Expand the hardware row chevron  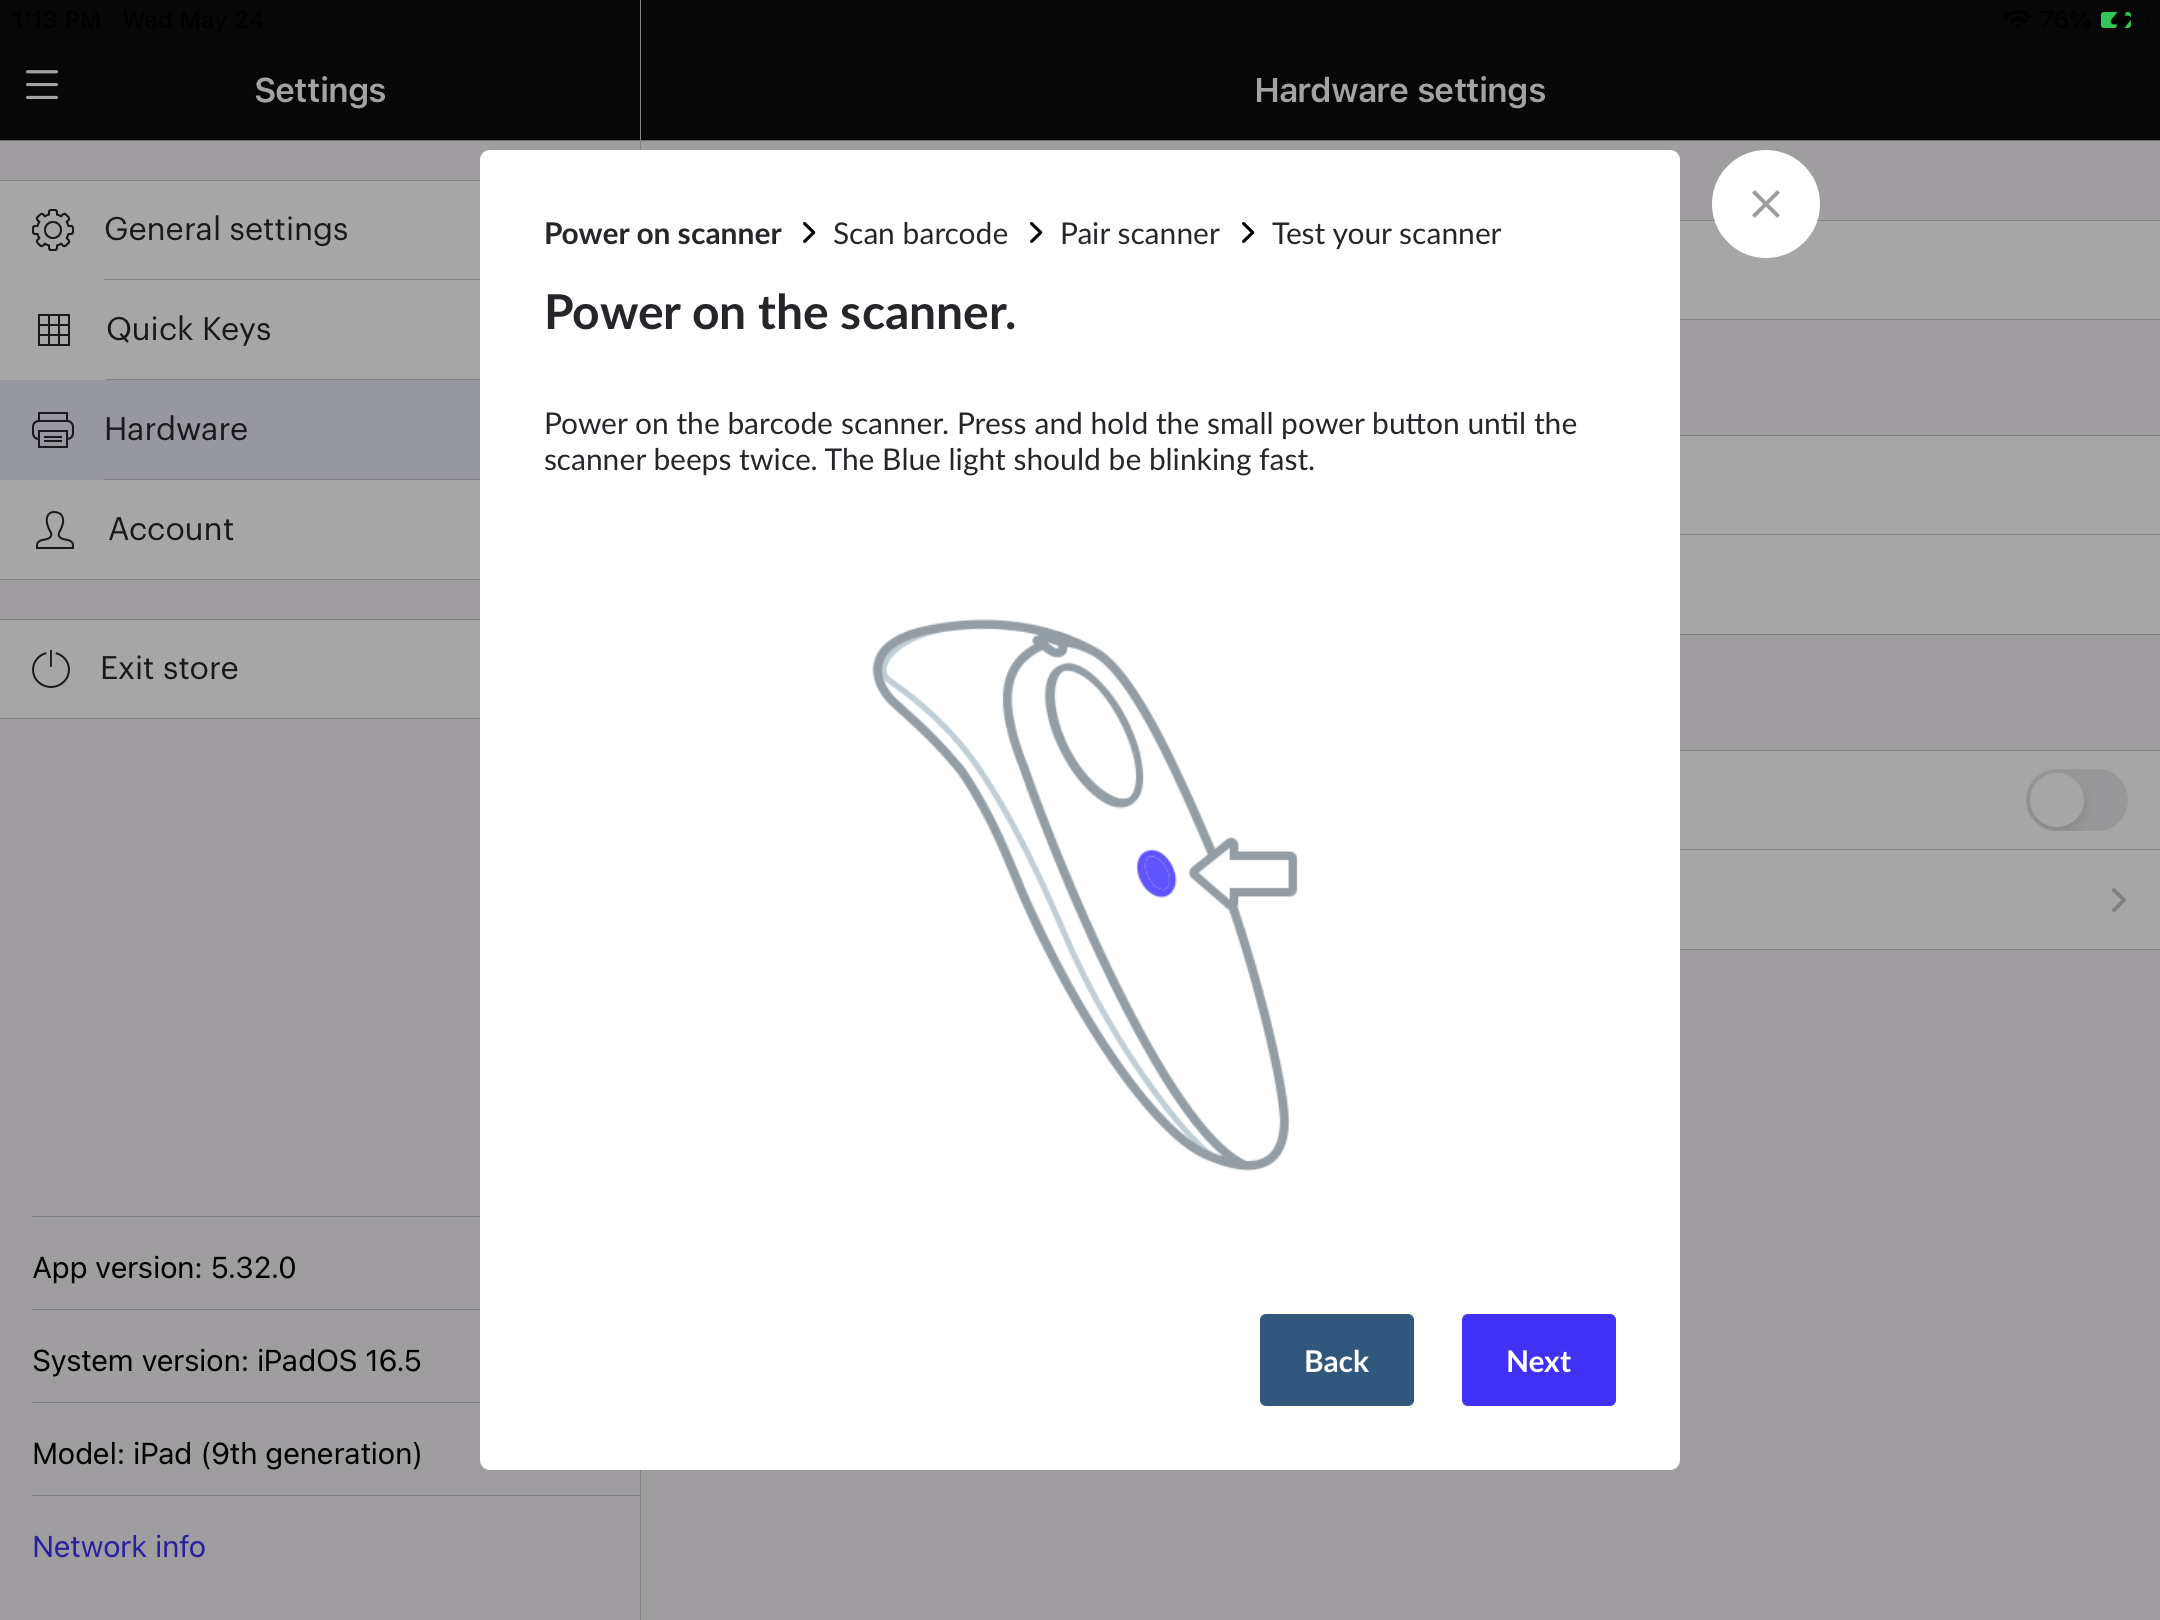point(2118,900)
